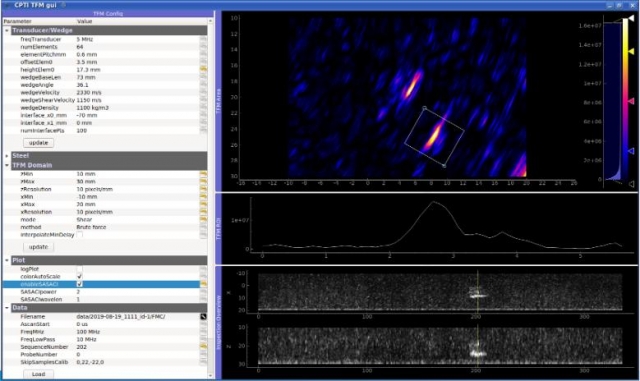Click update button under Transducer/Wedge settings
The image size is (640, 381).
point(38,143)
